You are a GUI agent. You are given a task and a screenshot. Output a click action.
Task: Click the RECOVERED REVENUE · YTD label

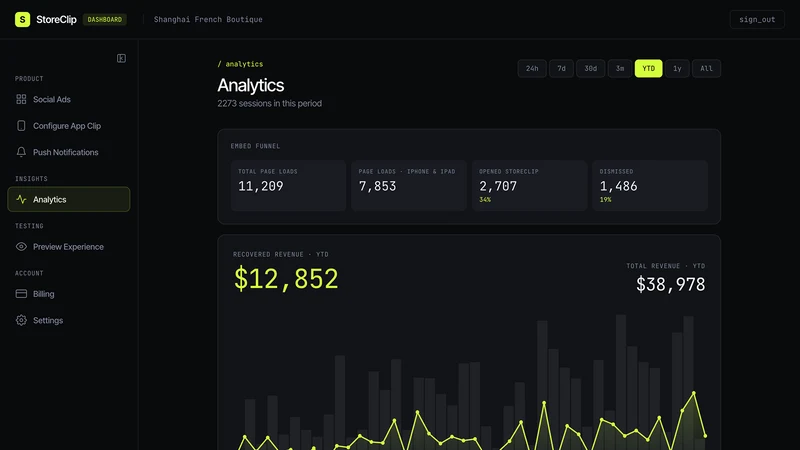click(x=281, y=254)
